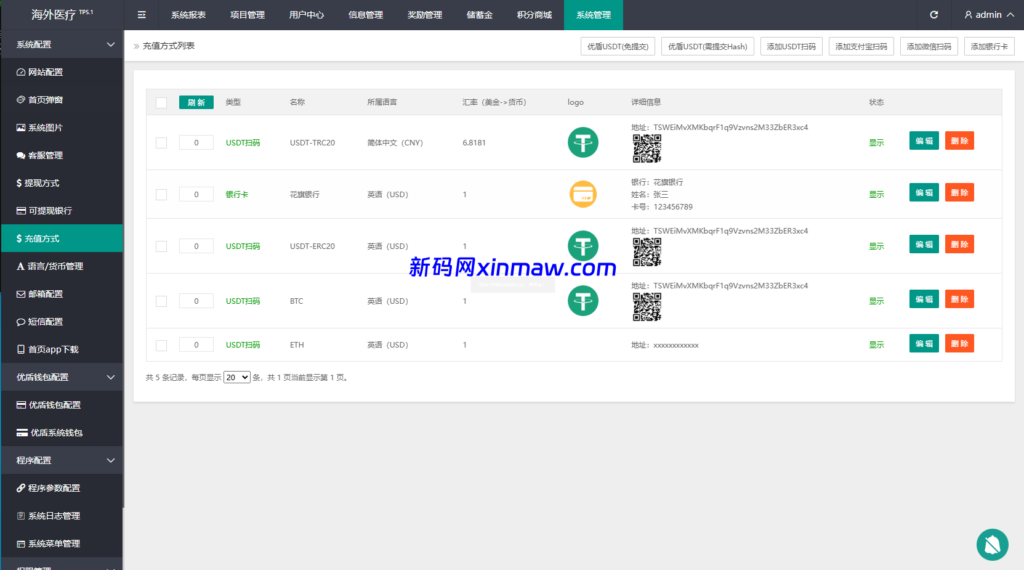Open 储蓄金 top menu
Image resolution: width=1024 pixels, height=570 pixels.
pyautogui.click(x=479, y=14)
